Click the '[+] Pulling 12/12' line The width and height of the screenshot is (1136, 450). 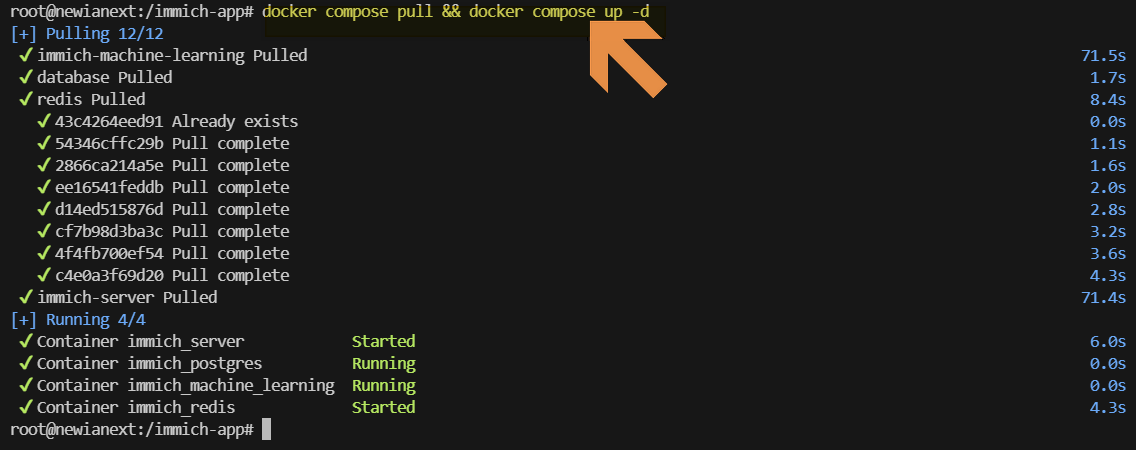(88, 33)
